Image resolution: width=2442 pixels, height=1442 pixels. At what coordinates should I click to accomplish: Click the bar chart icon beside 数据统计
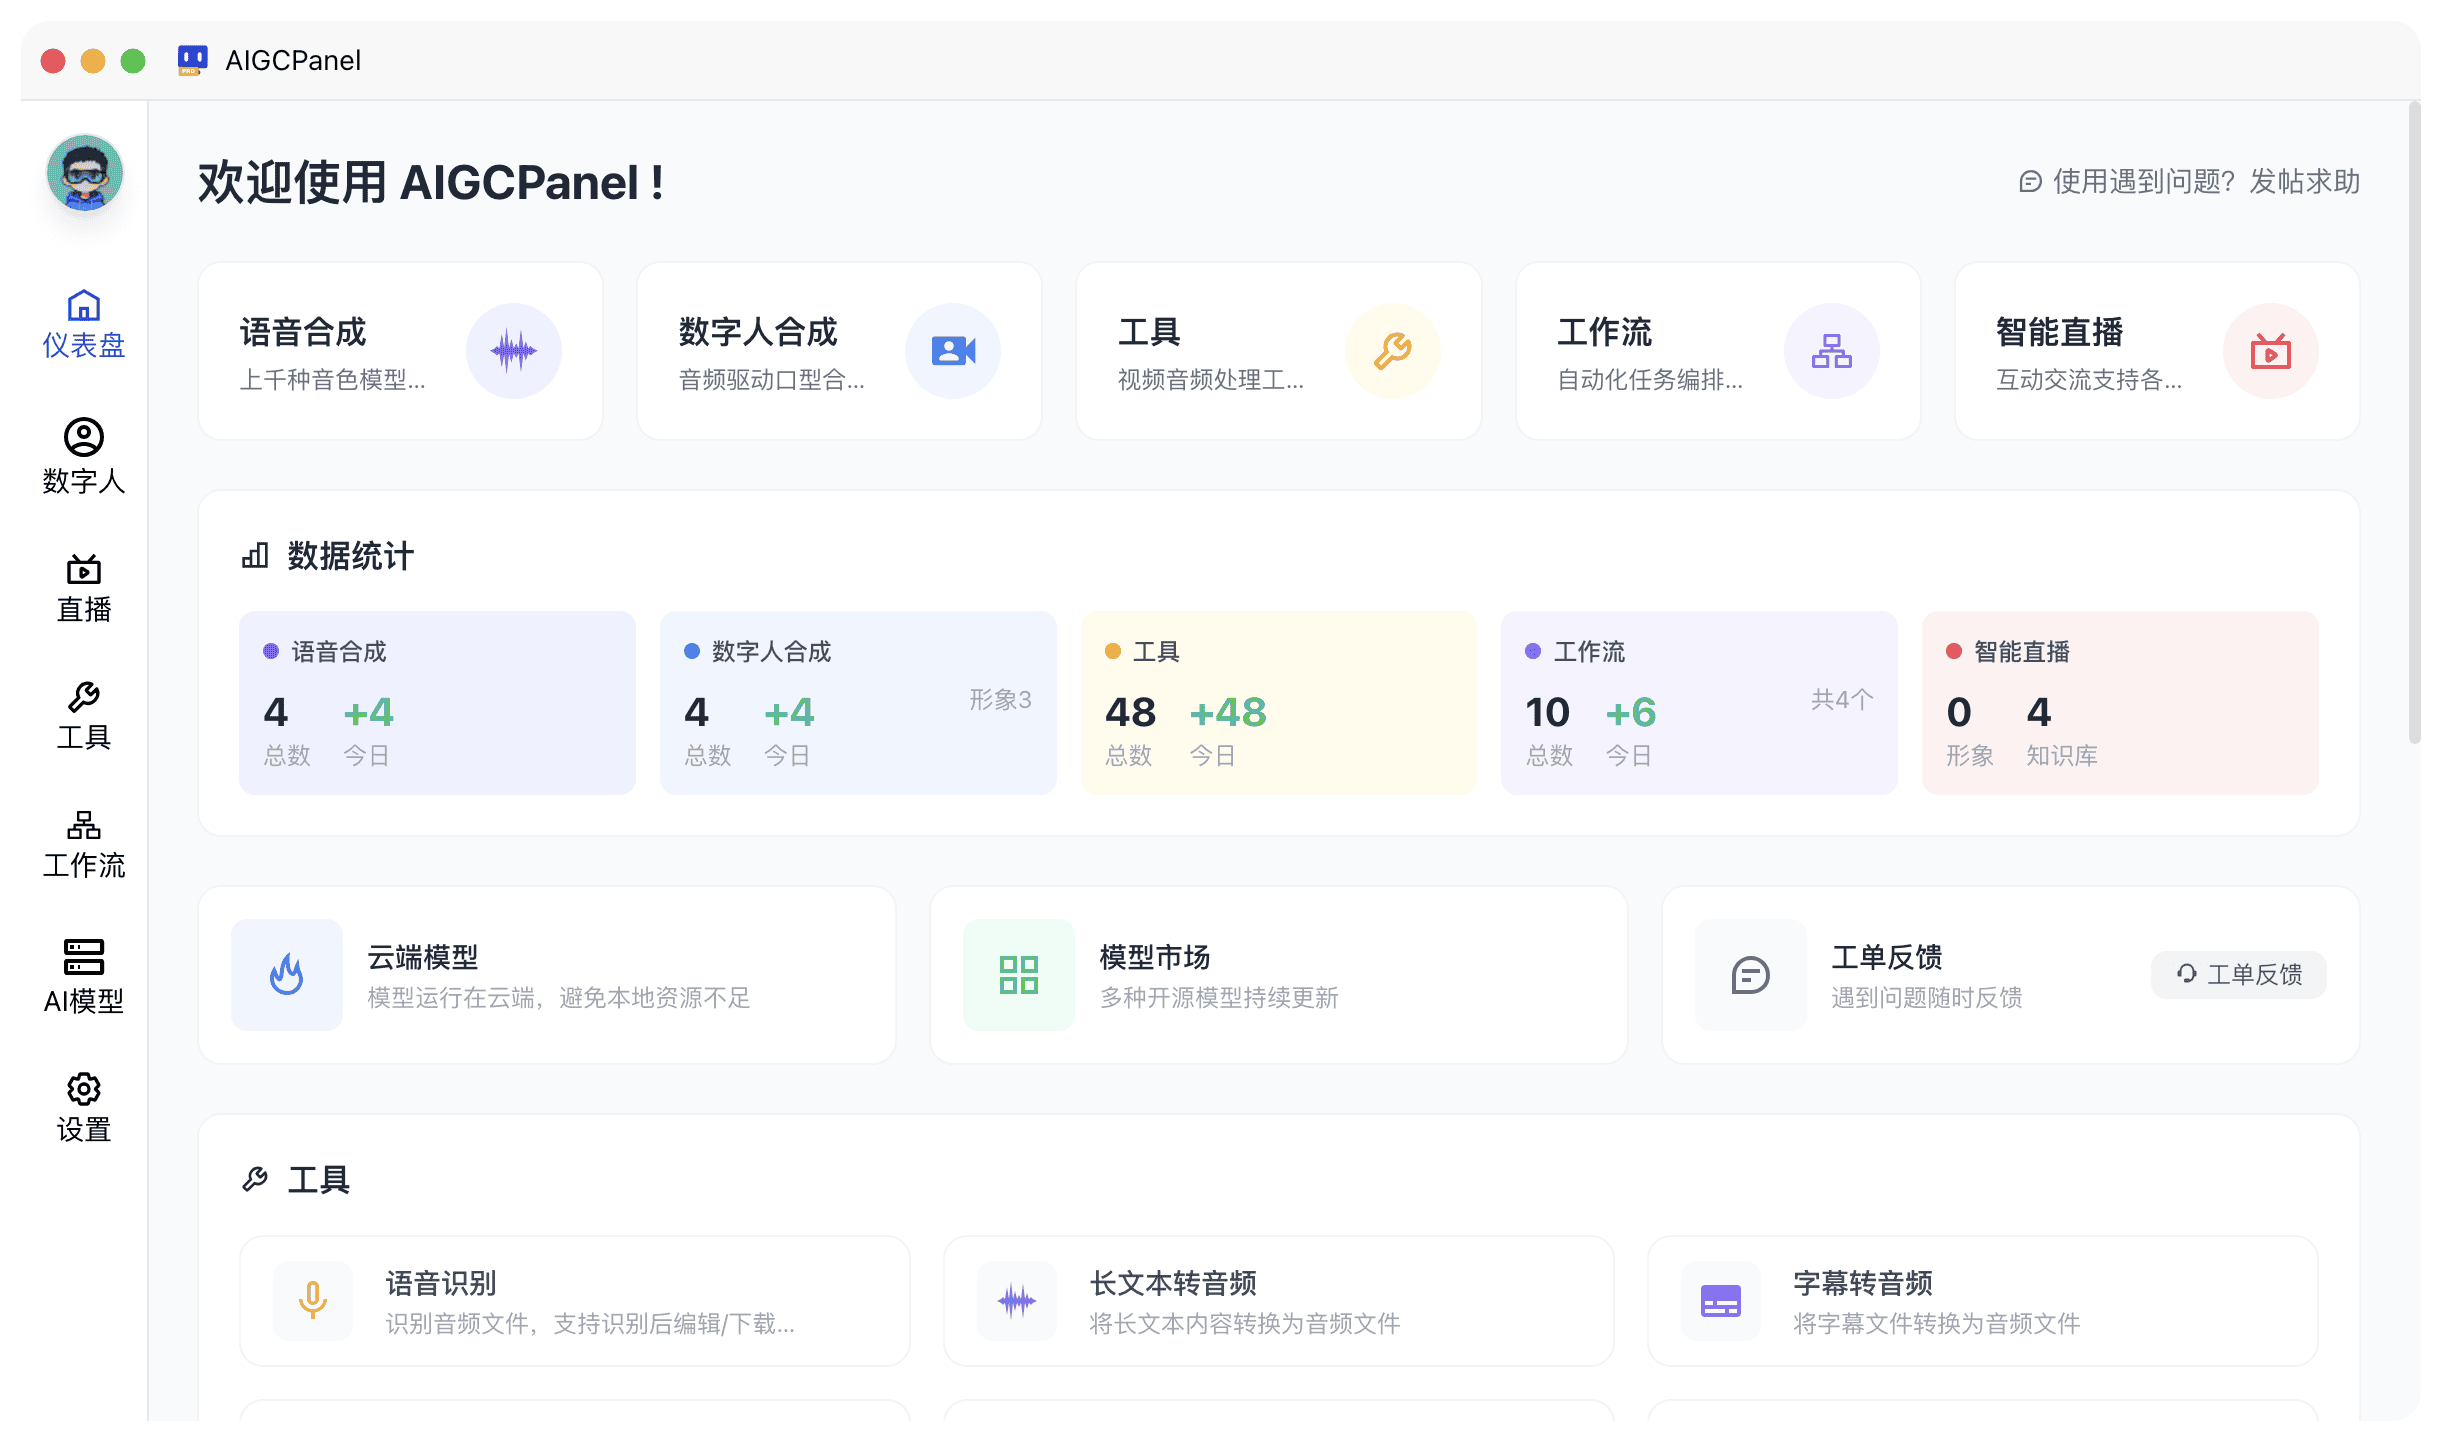tap(255, 556)
